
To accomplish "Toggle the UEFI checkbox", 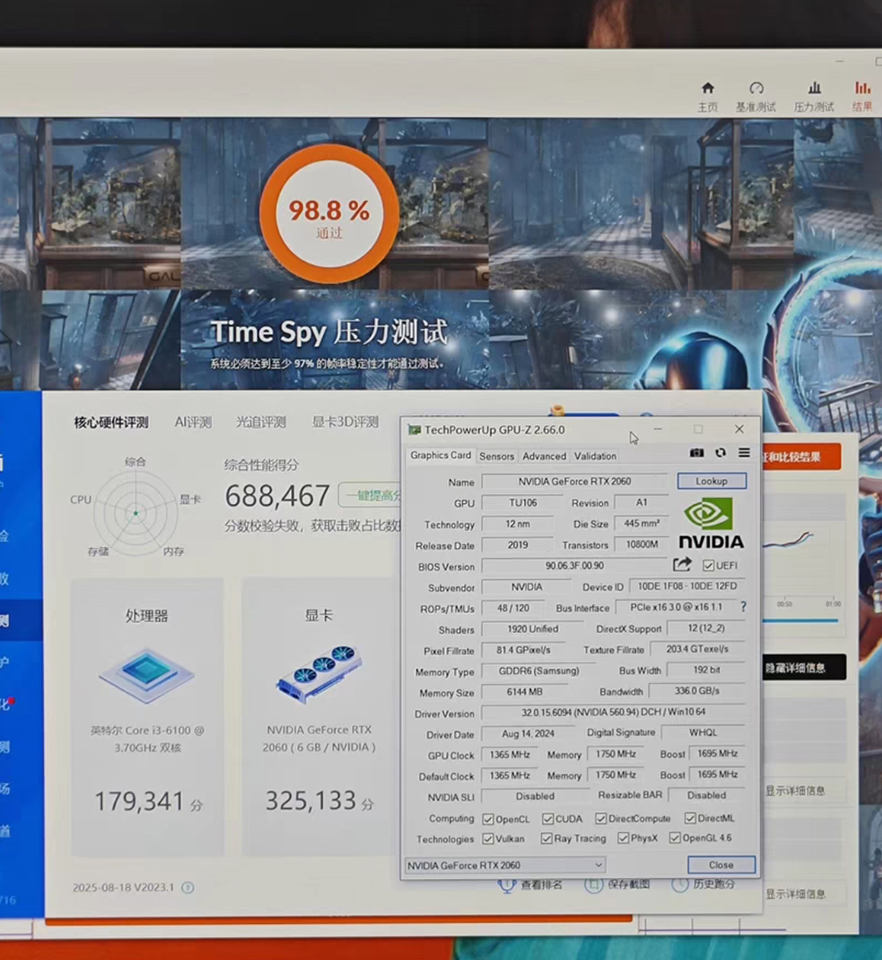I will coord(709,566).
